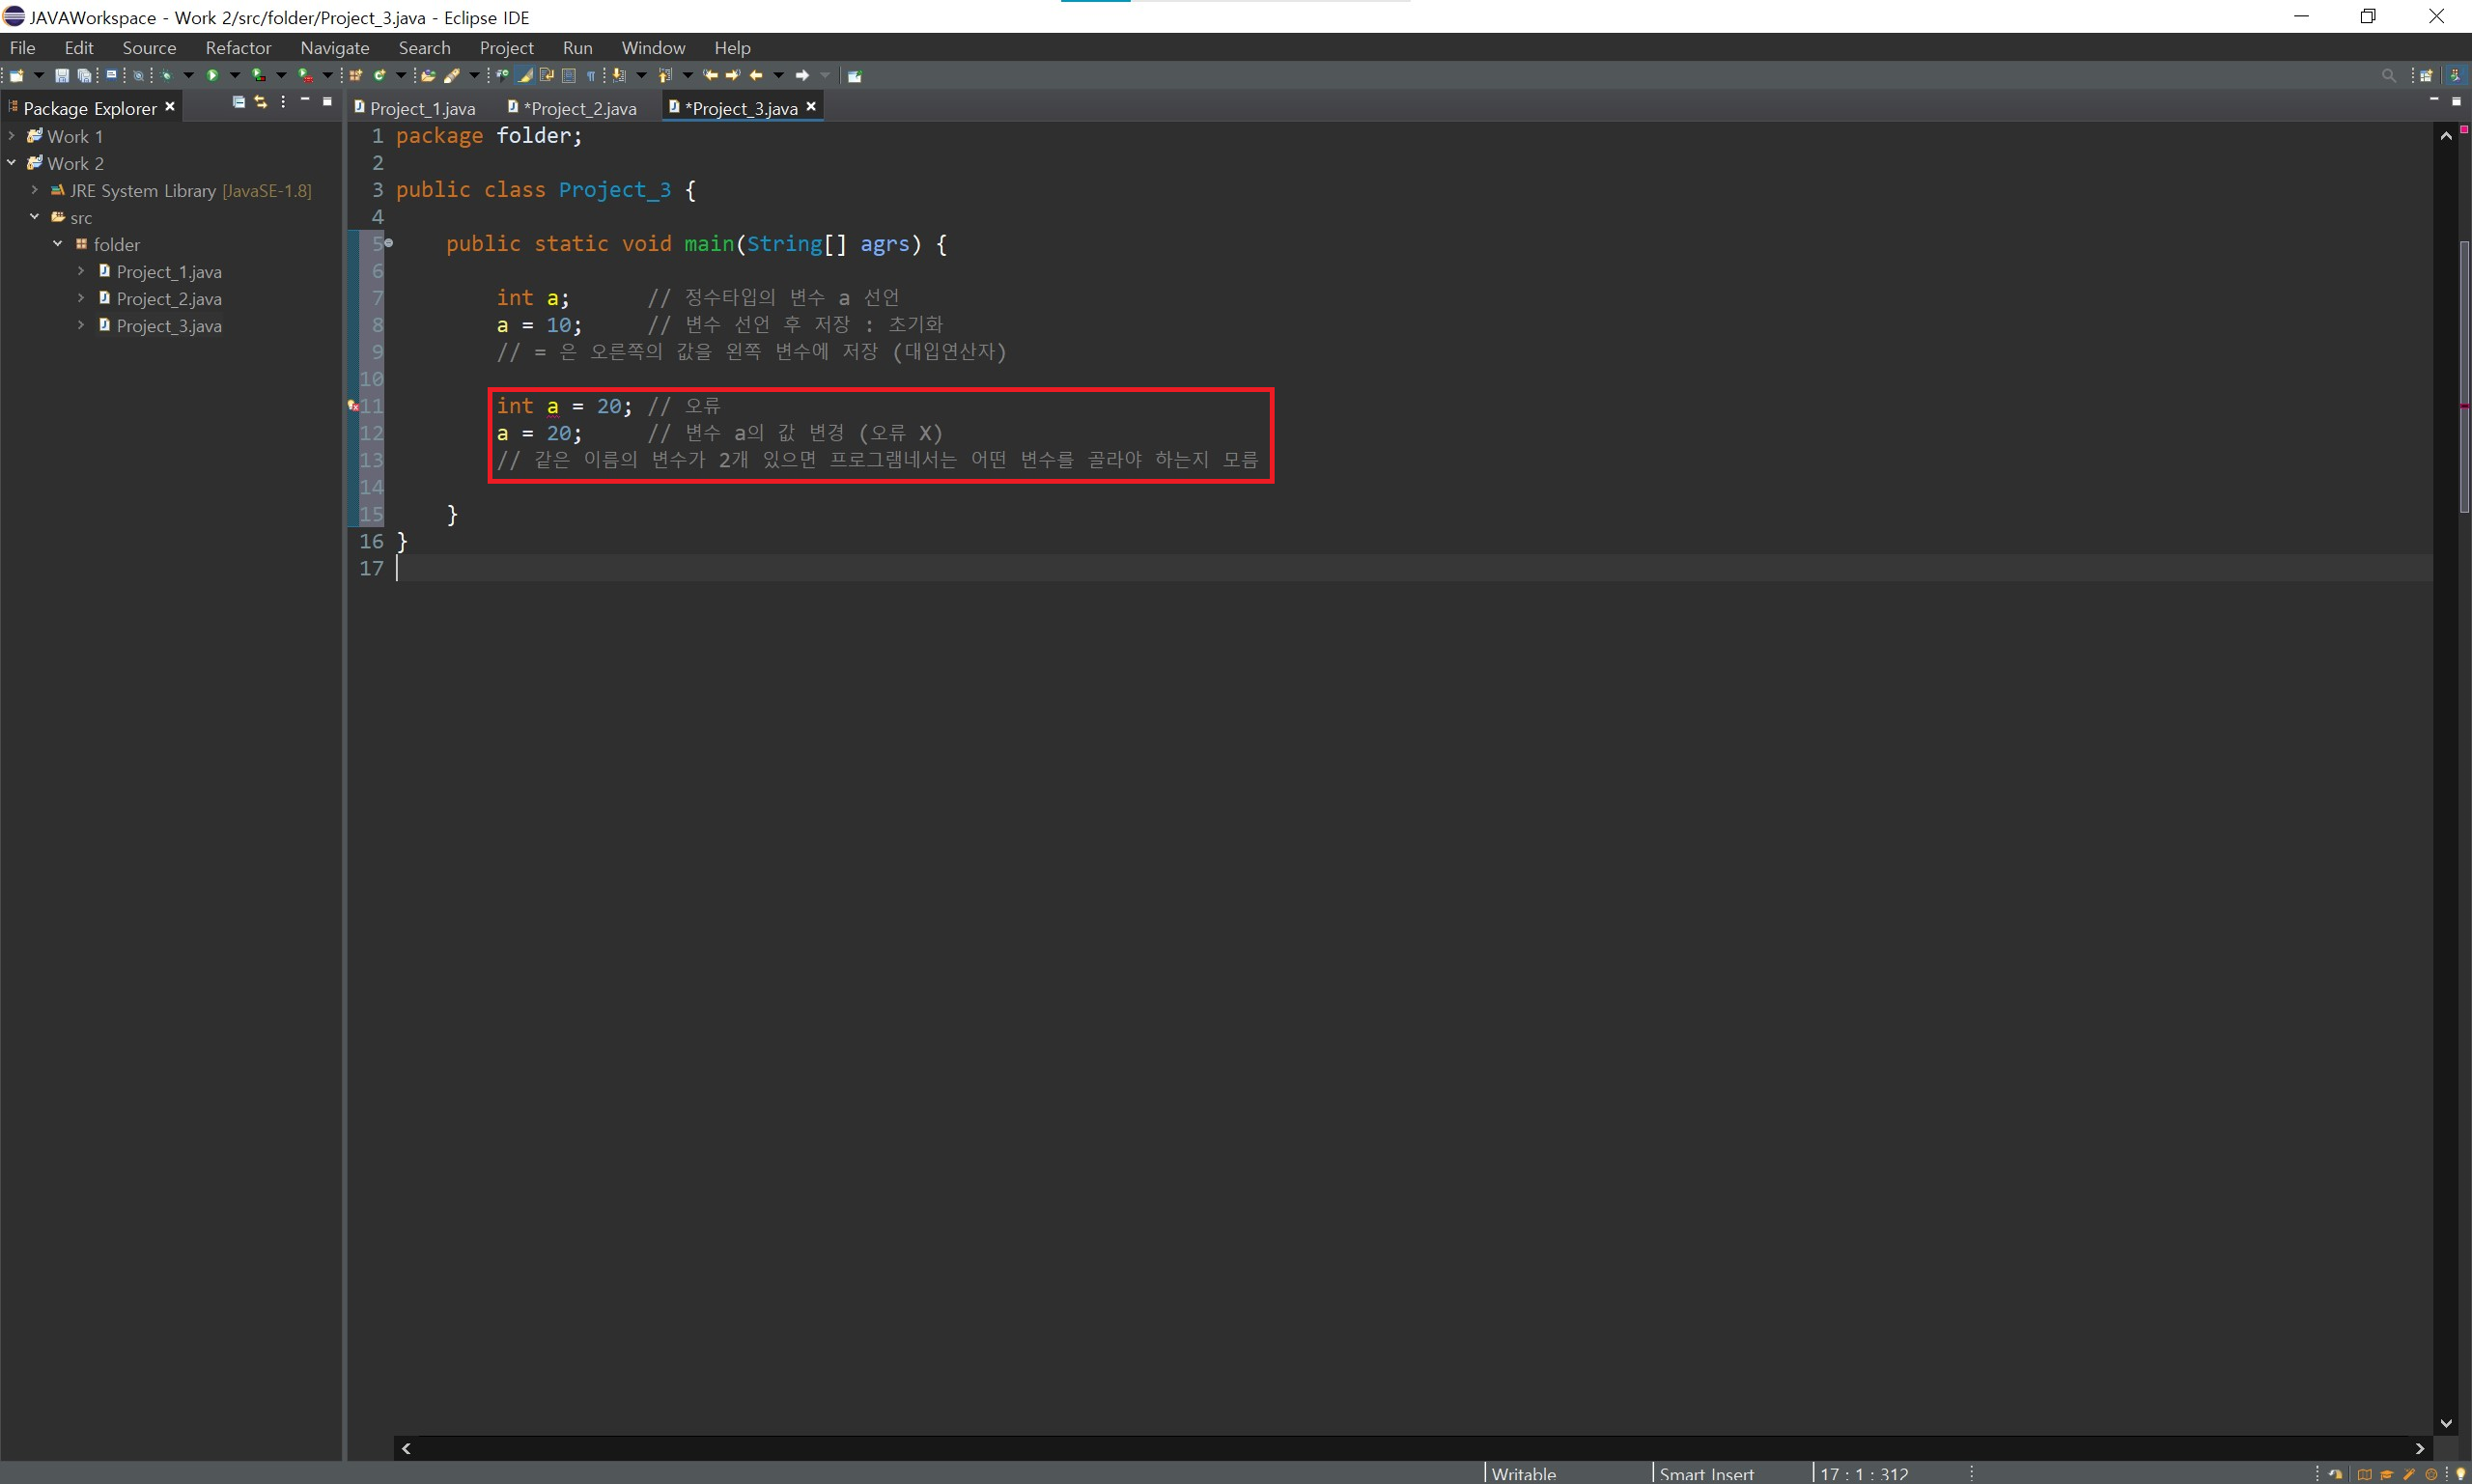This screenshot has height=1484, width=2472.
Task: Click the error marker on line 11
Action: point(353,406)
